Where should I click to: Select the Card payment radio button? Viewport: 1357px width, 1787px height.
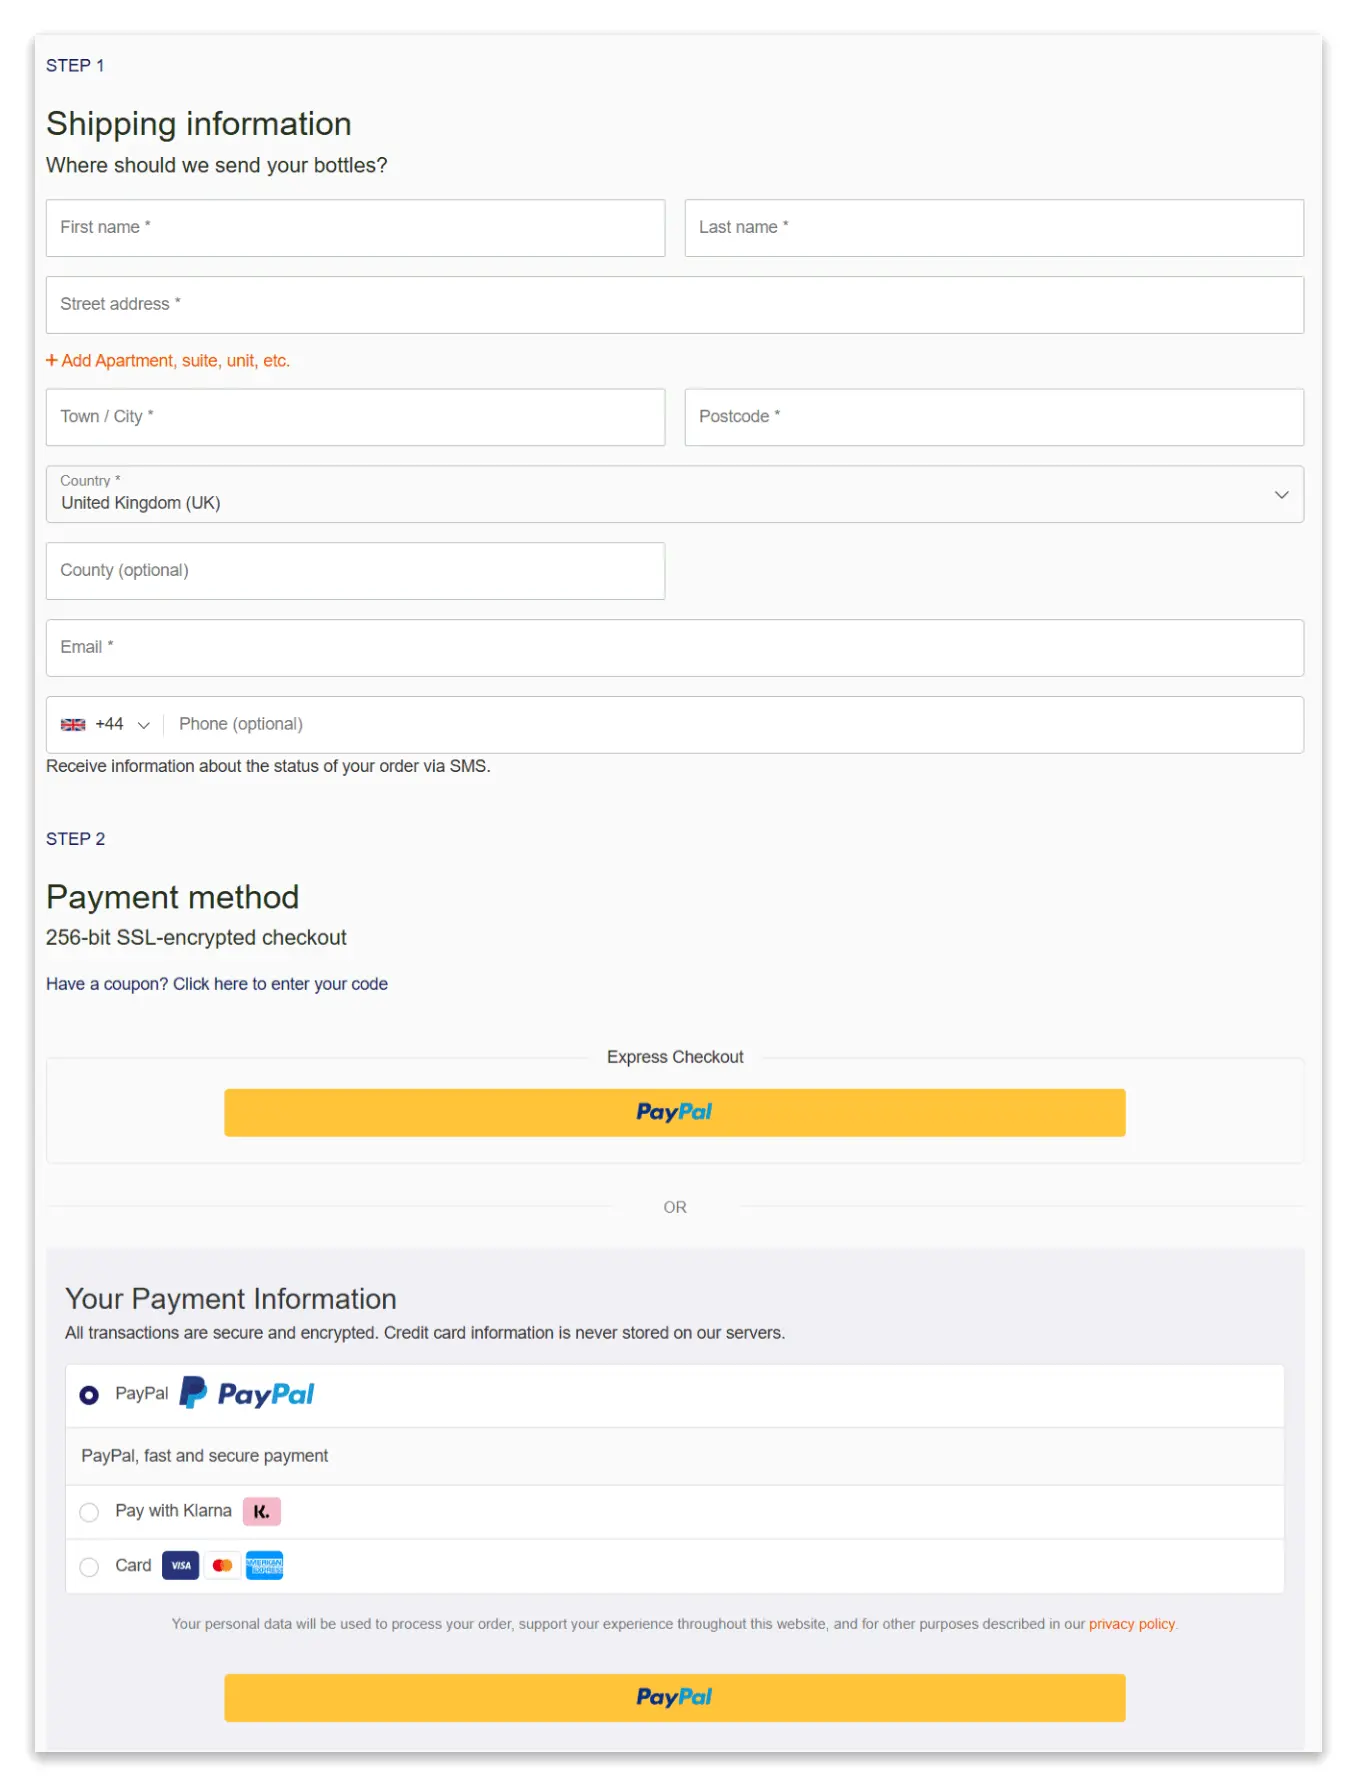point(89,1566)
